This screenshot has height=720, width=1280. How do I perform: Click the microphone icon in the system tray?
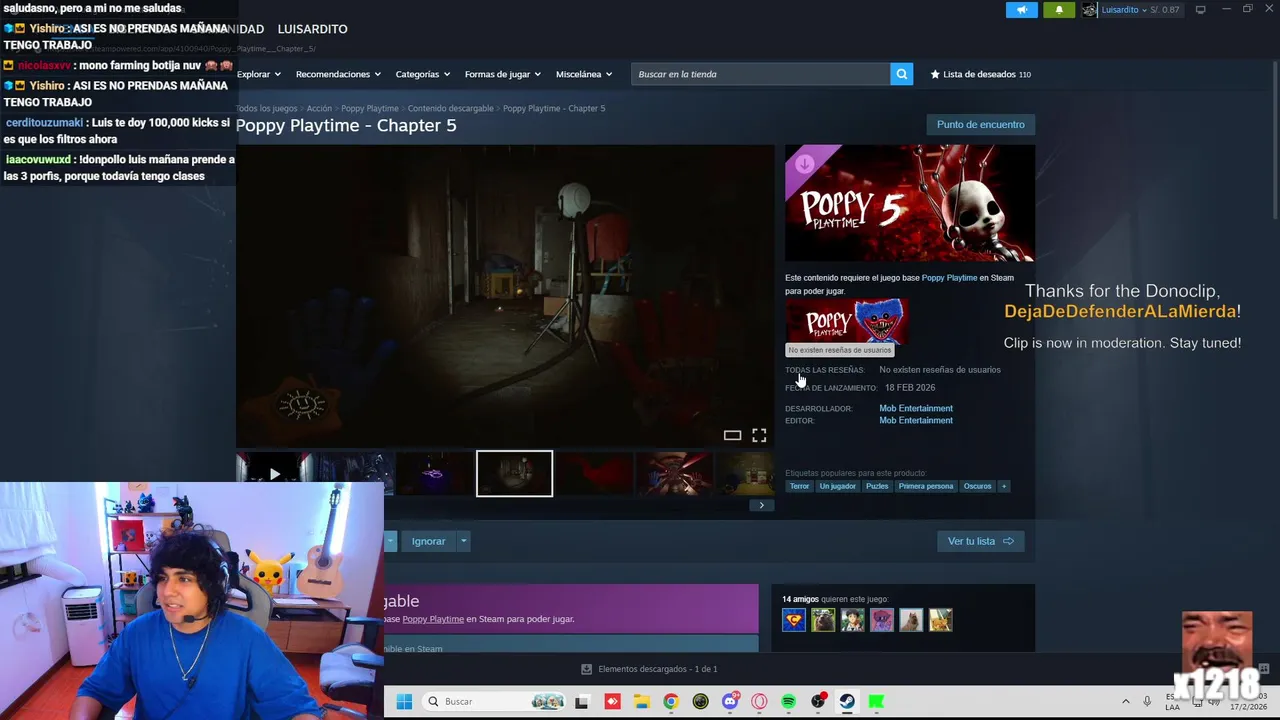pyautogui.click(x=1147, y=702)
